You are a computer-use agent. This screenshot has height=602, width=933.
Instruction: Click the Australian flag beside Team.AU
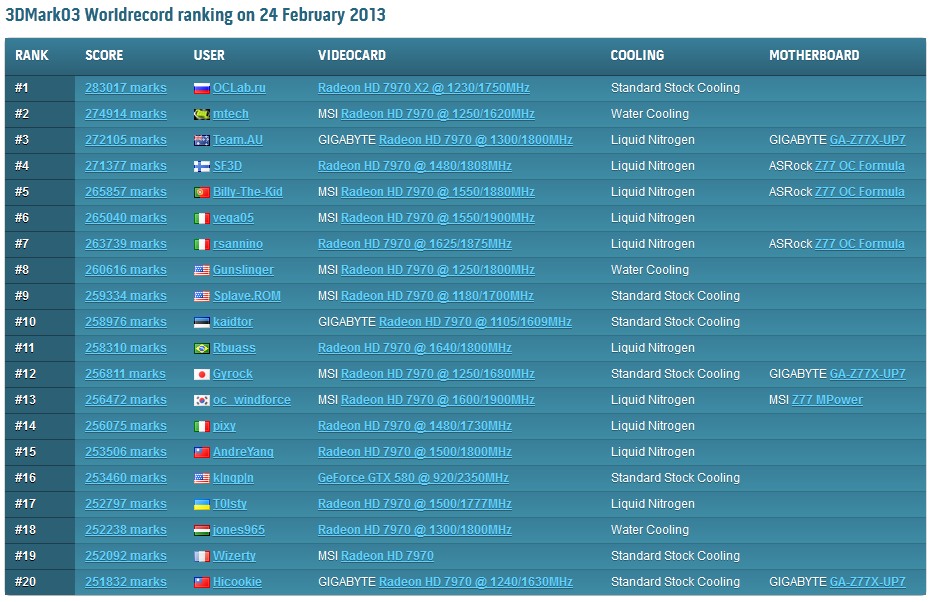[x=202, y=140]
